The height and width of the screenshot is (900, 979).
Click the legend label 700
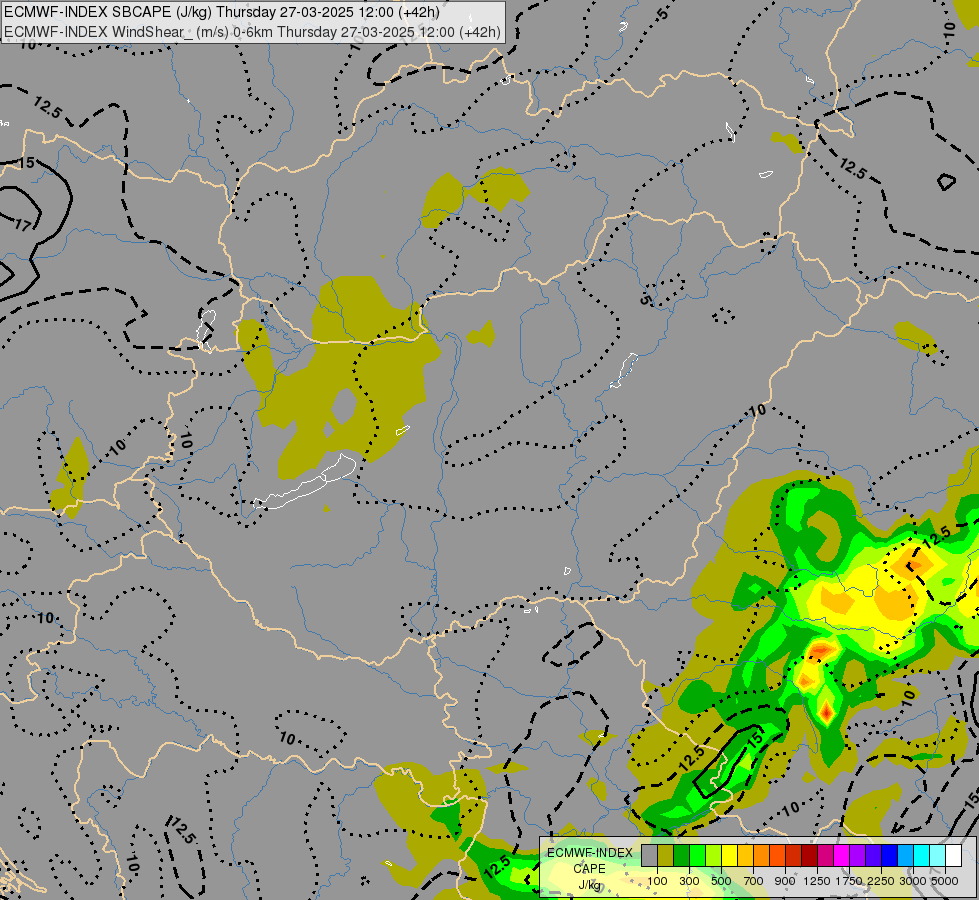pos(753,881)
